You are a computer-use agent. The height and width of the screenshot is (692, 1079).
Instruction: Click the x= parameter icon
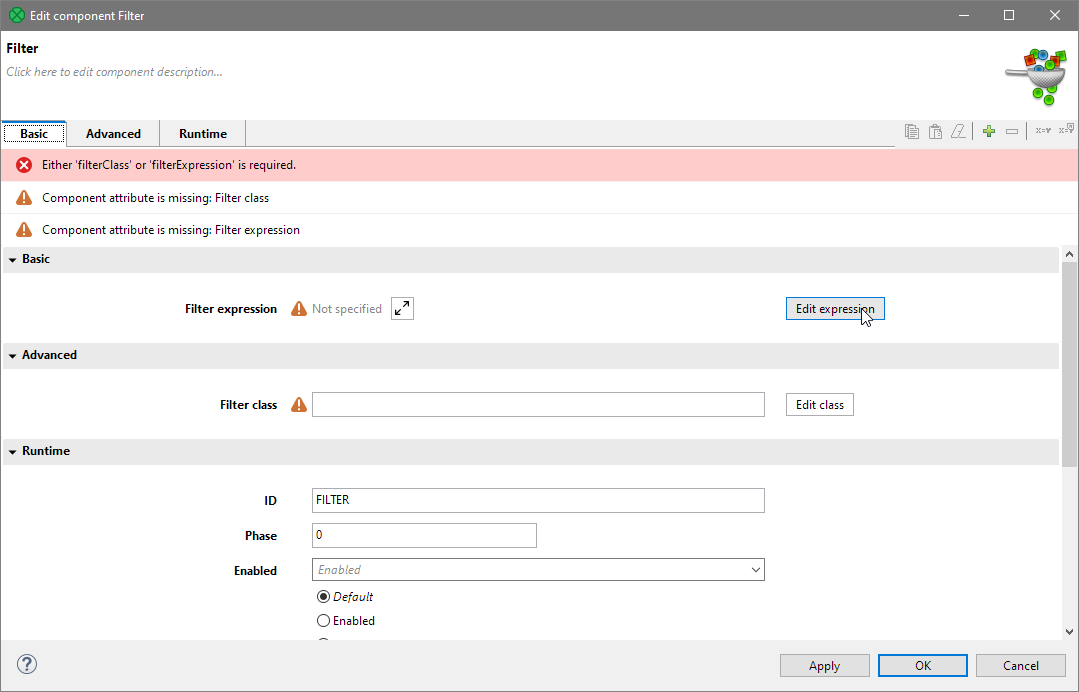tap(1043, 130)
